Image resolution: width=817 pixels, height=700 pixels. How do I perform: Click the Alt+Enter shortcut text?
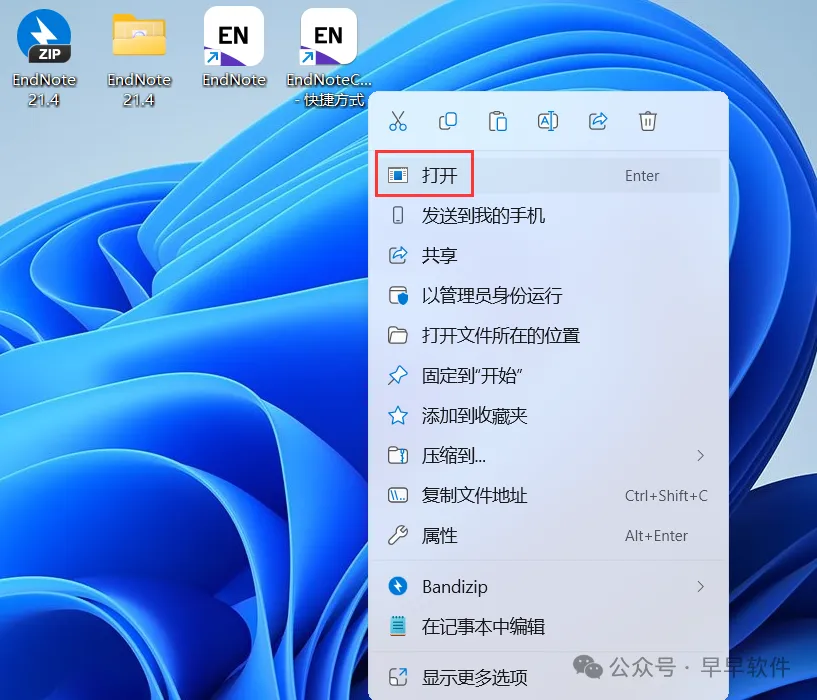coord(657,536)
